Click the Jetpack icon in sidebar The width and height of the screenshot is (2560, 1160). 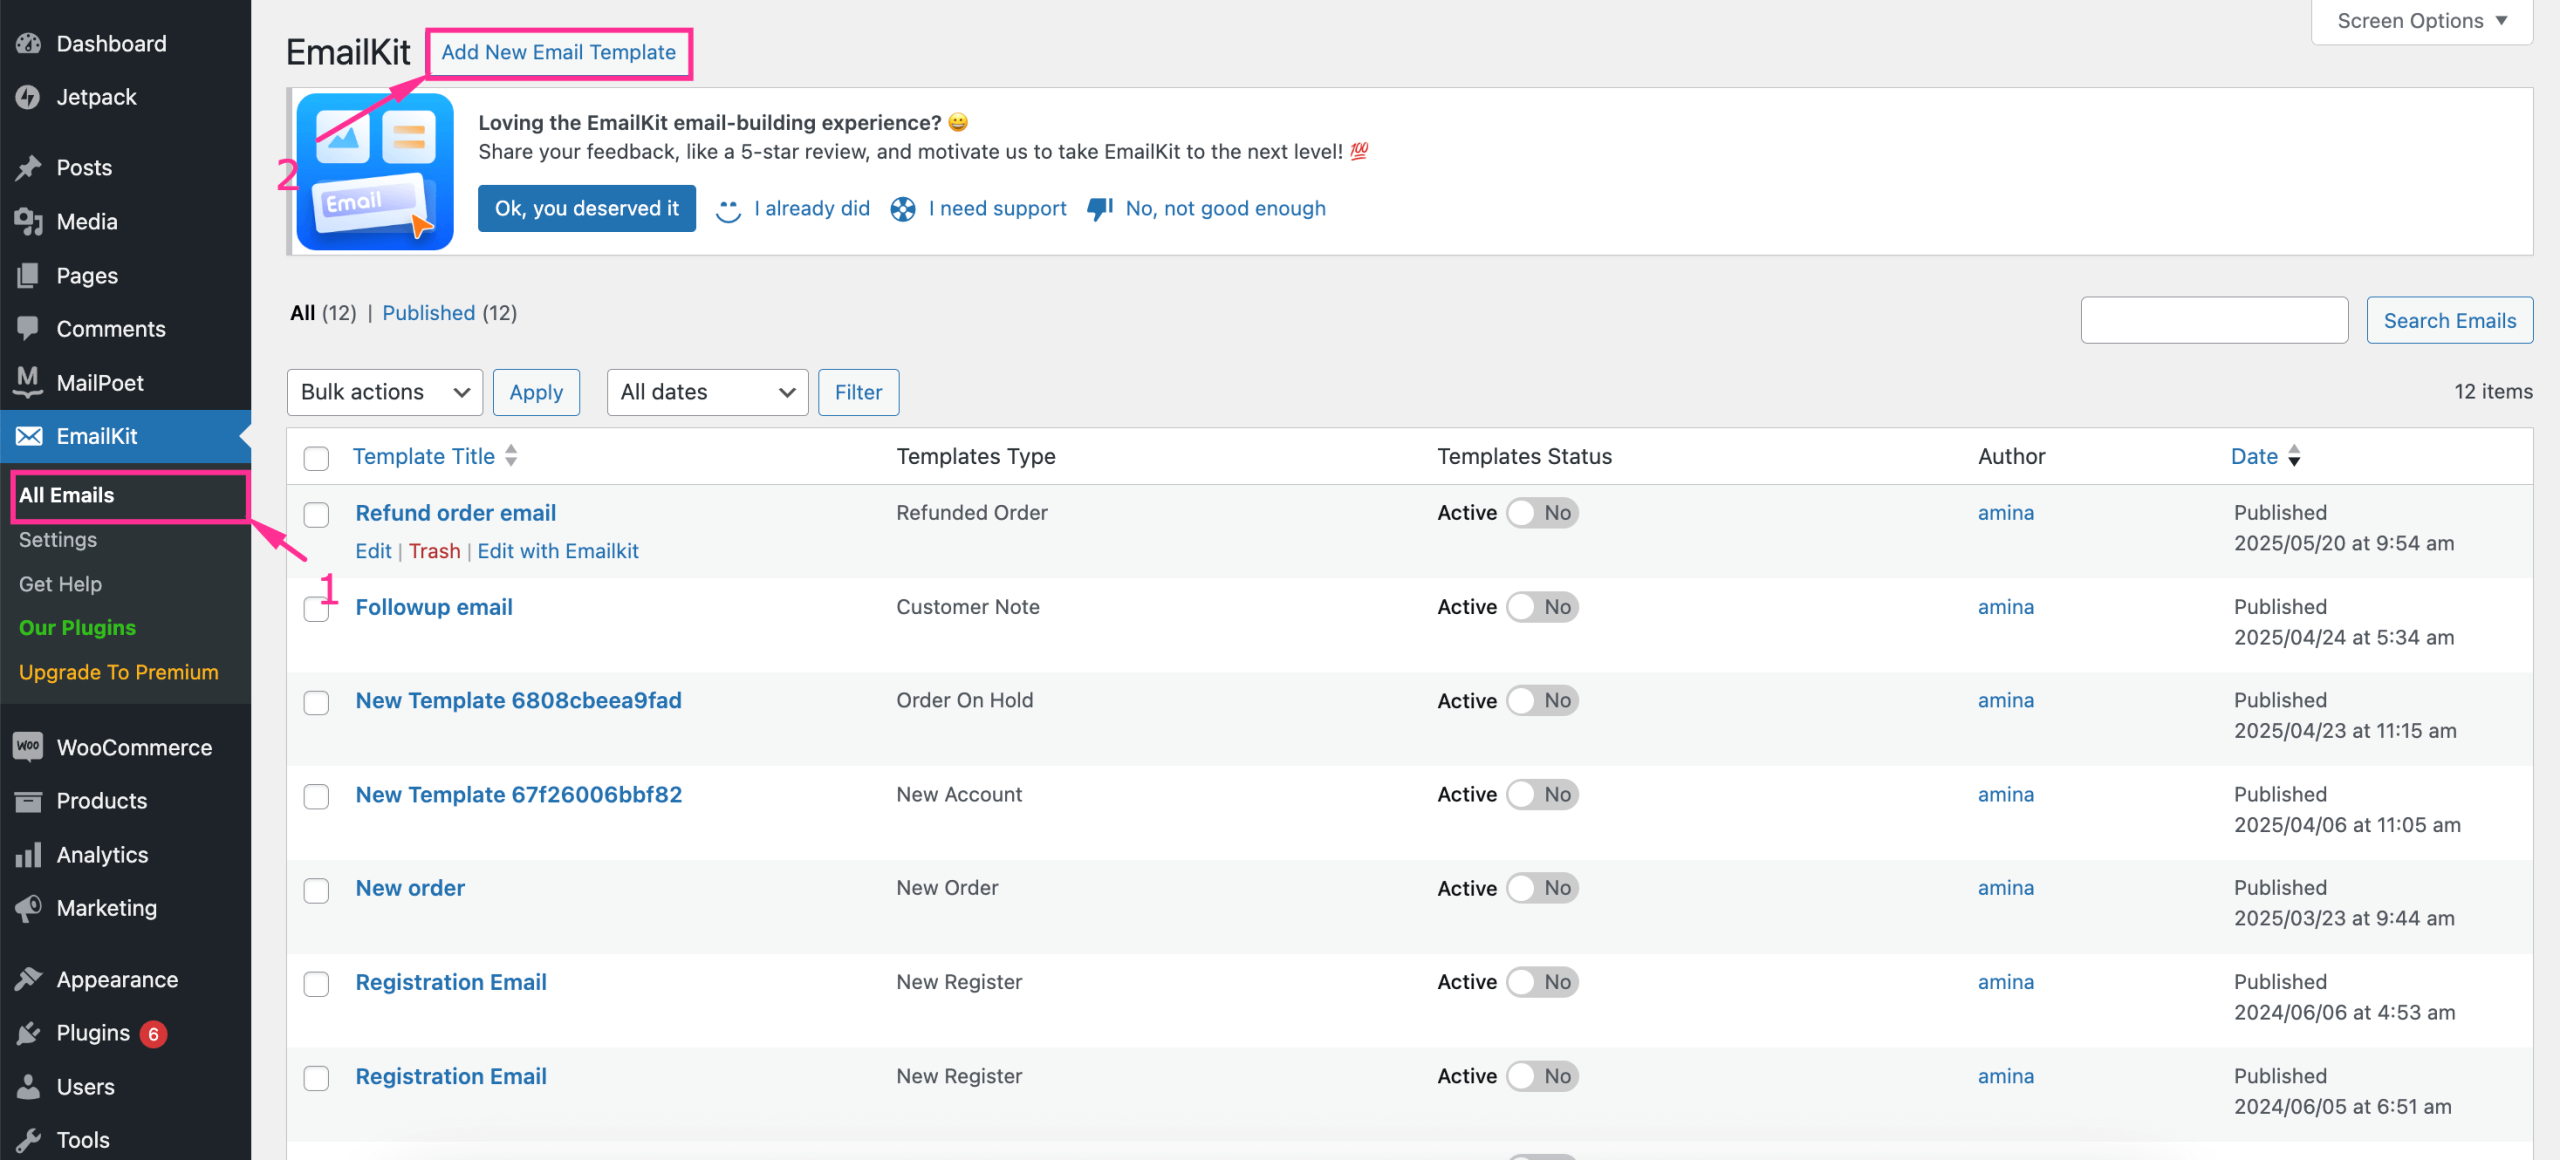(x=28, y=97)
